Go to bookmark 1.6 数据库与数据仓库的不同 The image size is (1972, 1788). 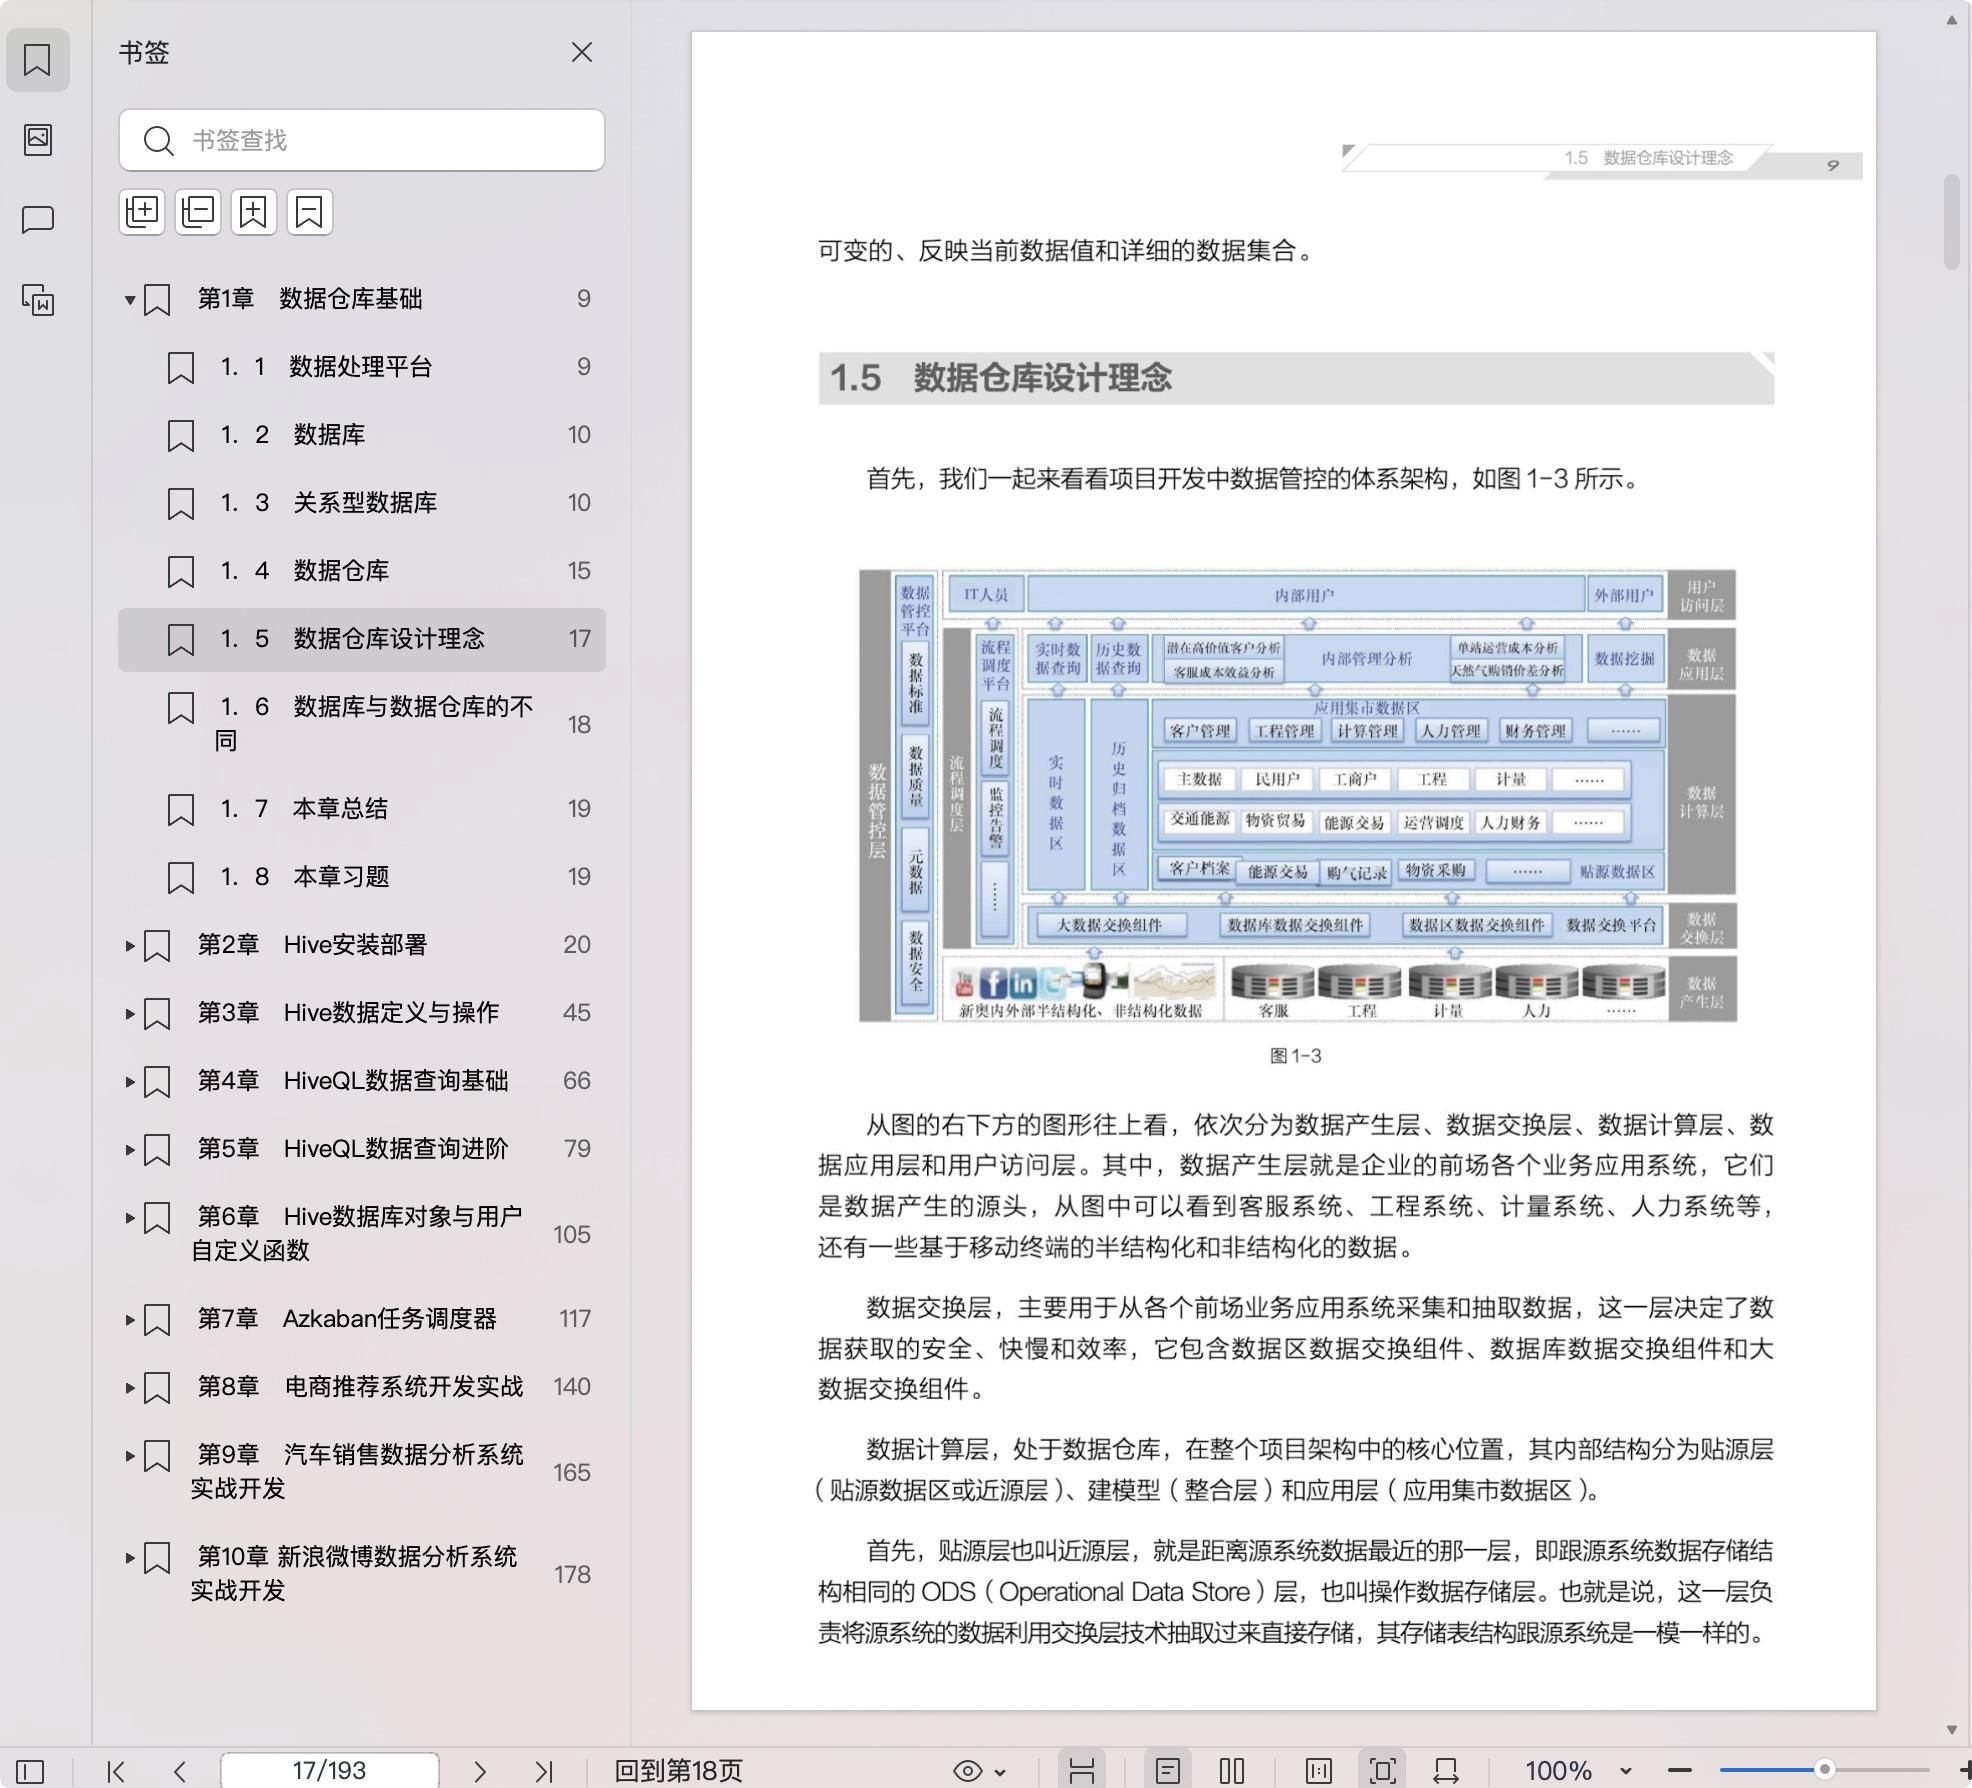click(x=362, y=724)
